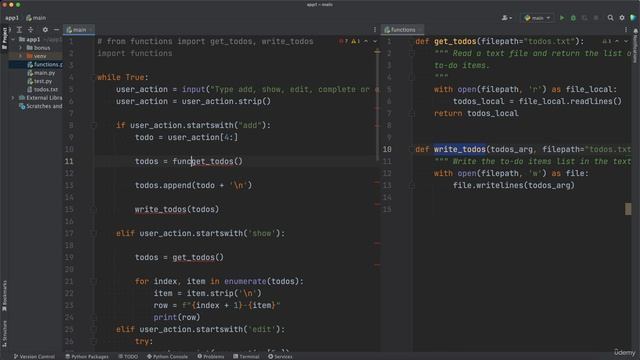Click 'import functions' on line 2
640x360 pixels.
(x=135, y=53)
